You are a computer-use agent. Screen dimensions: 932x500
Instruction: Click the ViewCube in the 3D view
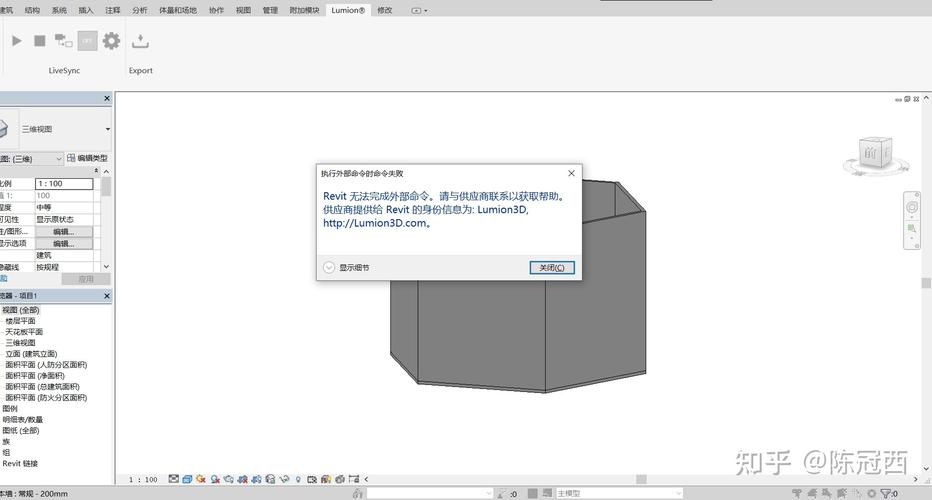tap(876, 153)
